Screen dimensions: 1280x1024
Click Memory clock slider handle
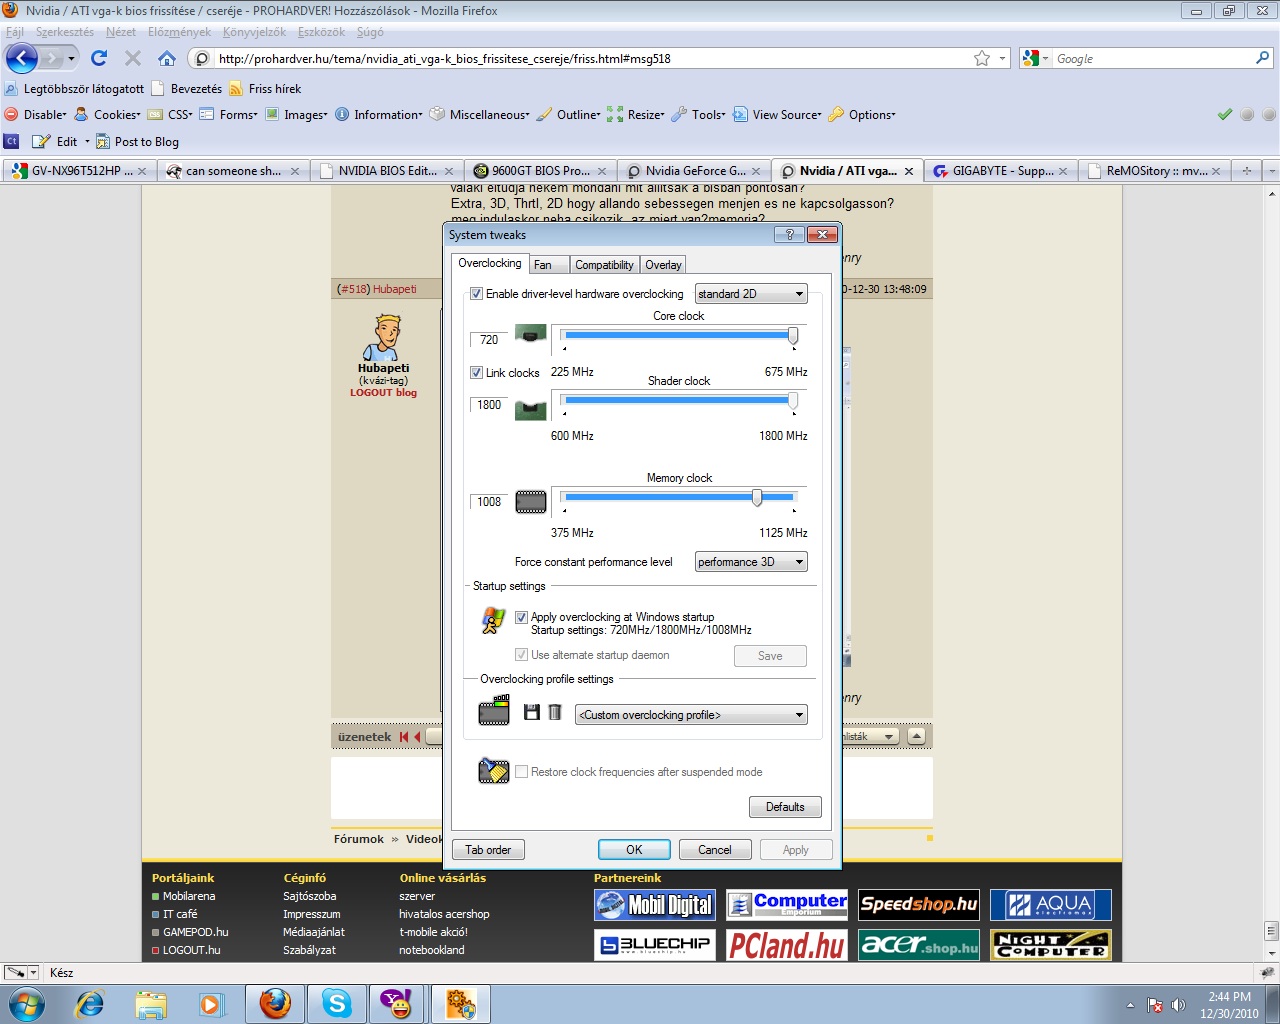point(757,498)
